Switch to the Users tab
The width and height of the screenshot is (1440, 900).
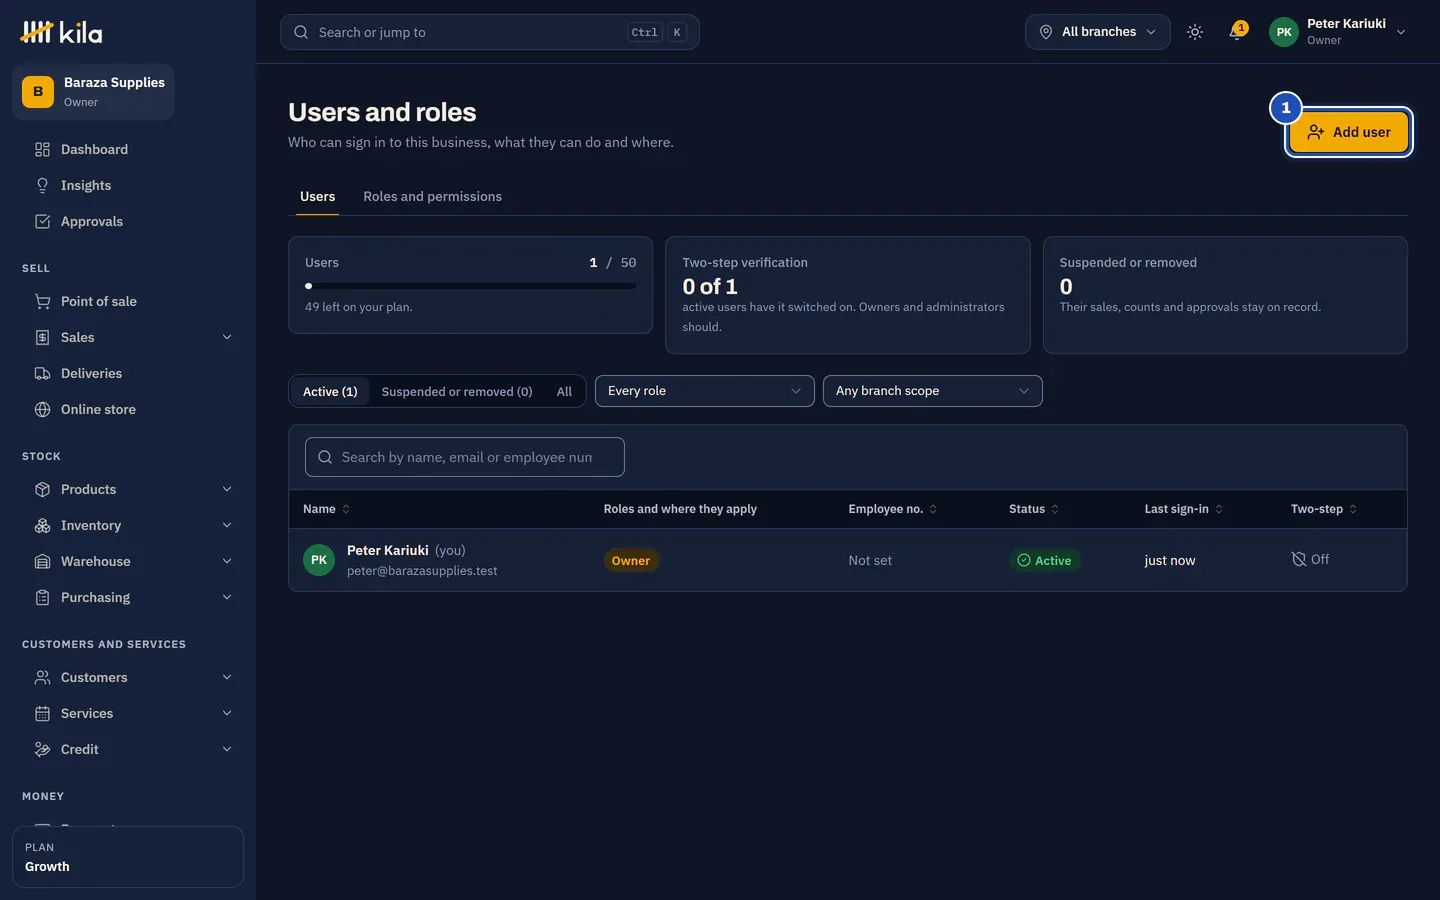[318, 196]
